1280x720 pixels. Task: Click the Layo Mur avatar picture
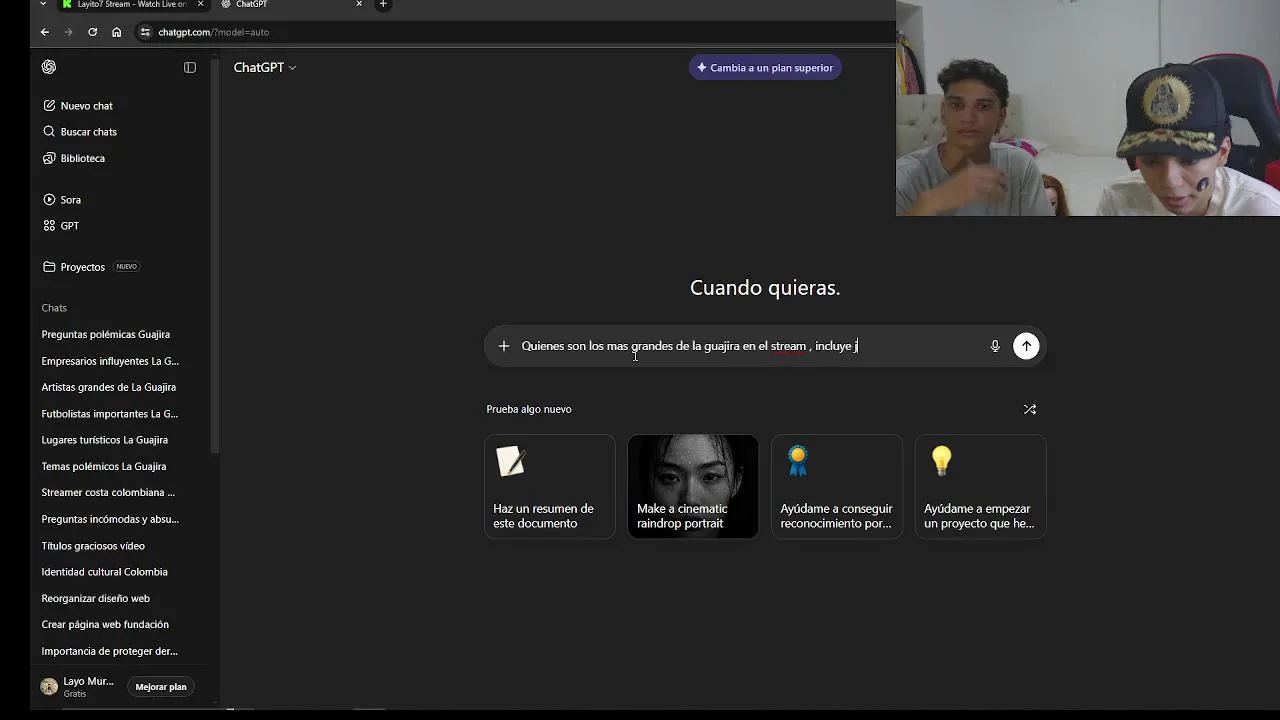click(x=49, y=687)
